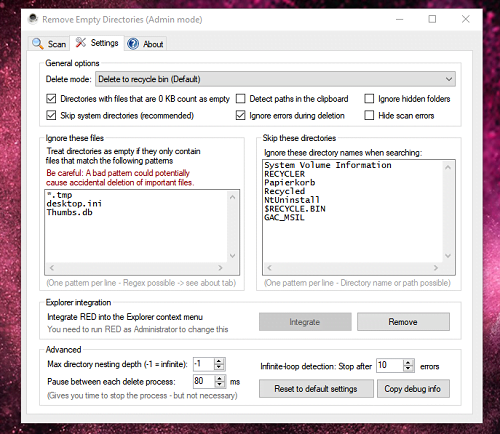Image resolution: width=500 pixels, height=434 pixels.
Task: Click the Remove explorer integration button
Action: pyautogui.click(x=403, y=322)
